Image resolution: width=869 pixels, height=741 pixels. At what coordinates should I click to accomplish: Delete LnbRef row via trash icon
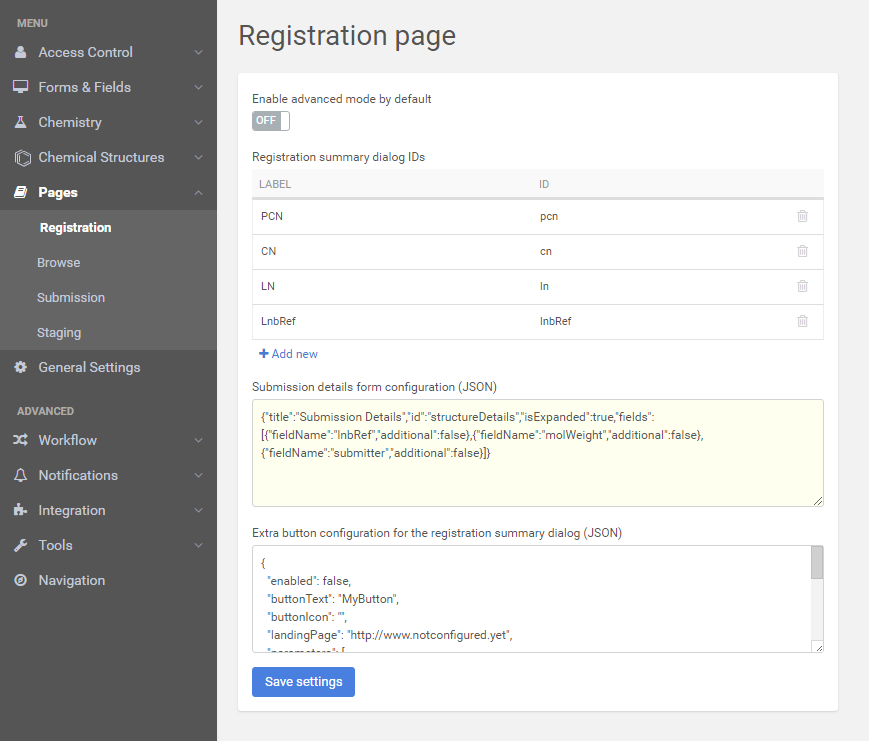(802, 321)
